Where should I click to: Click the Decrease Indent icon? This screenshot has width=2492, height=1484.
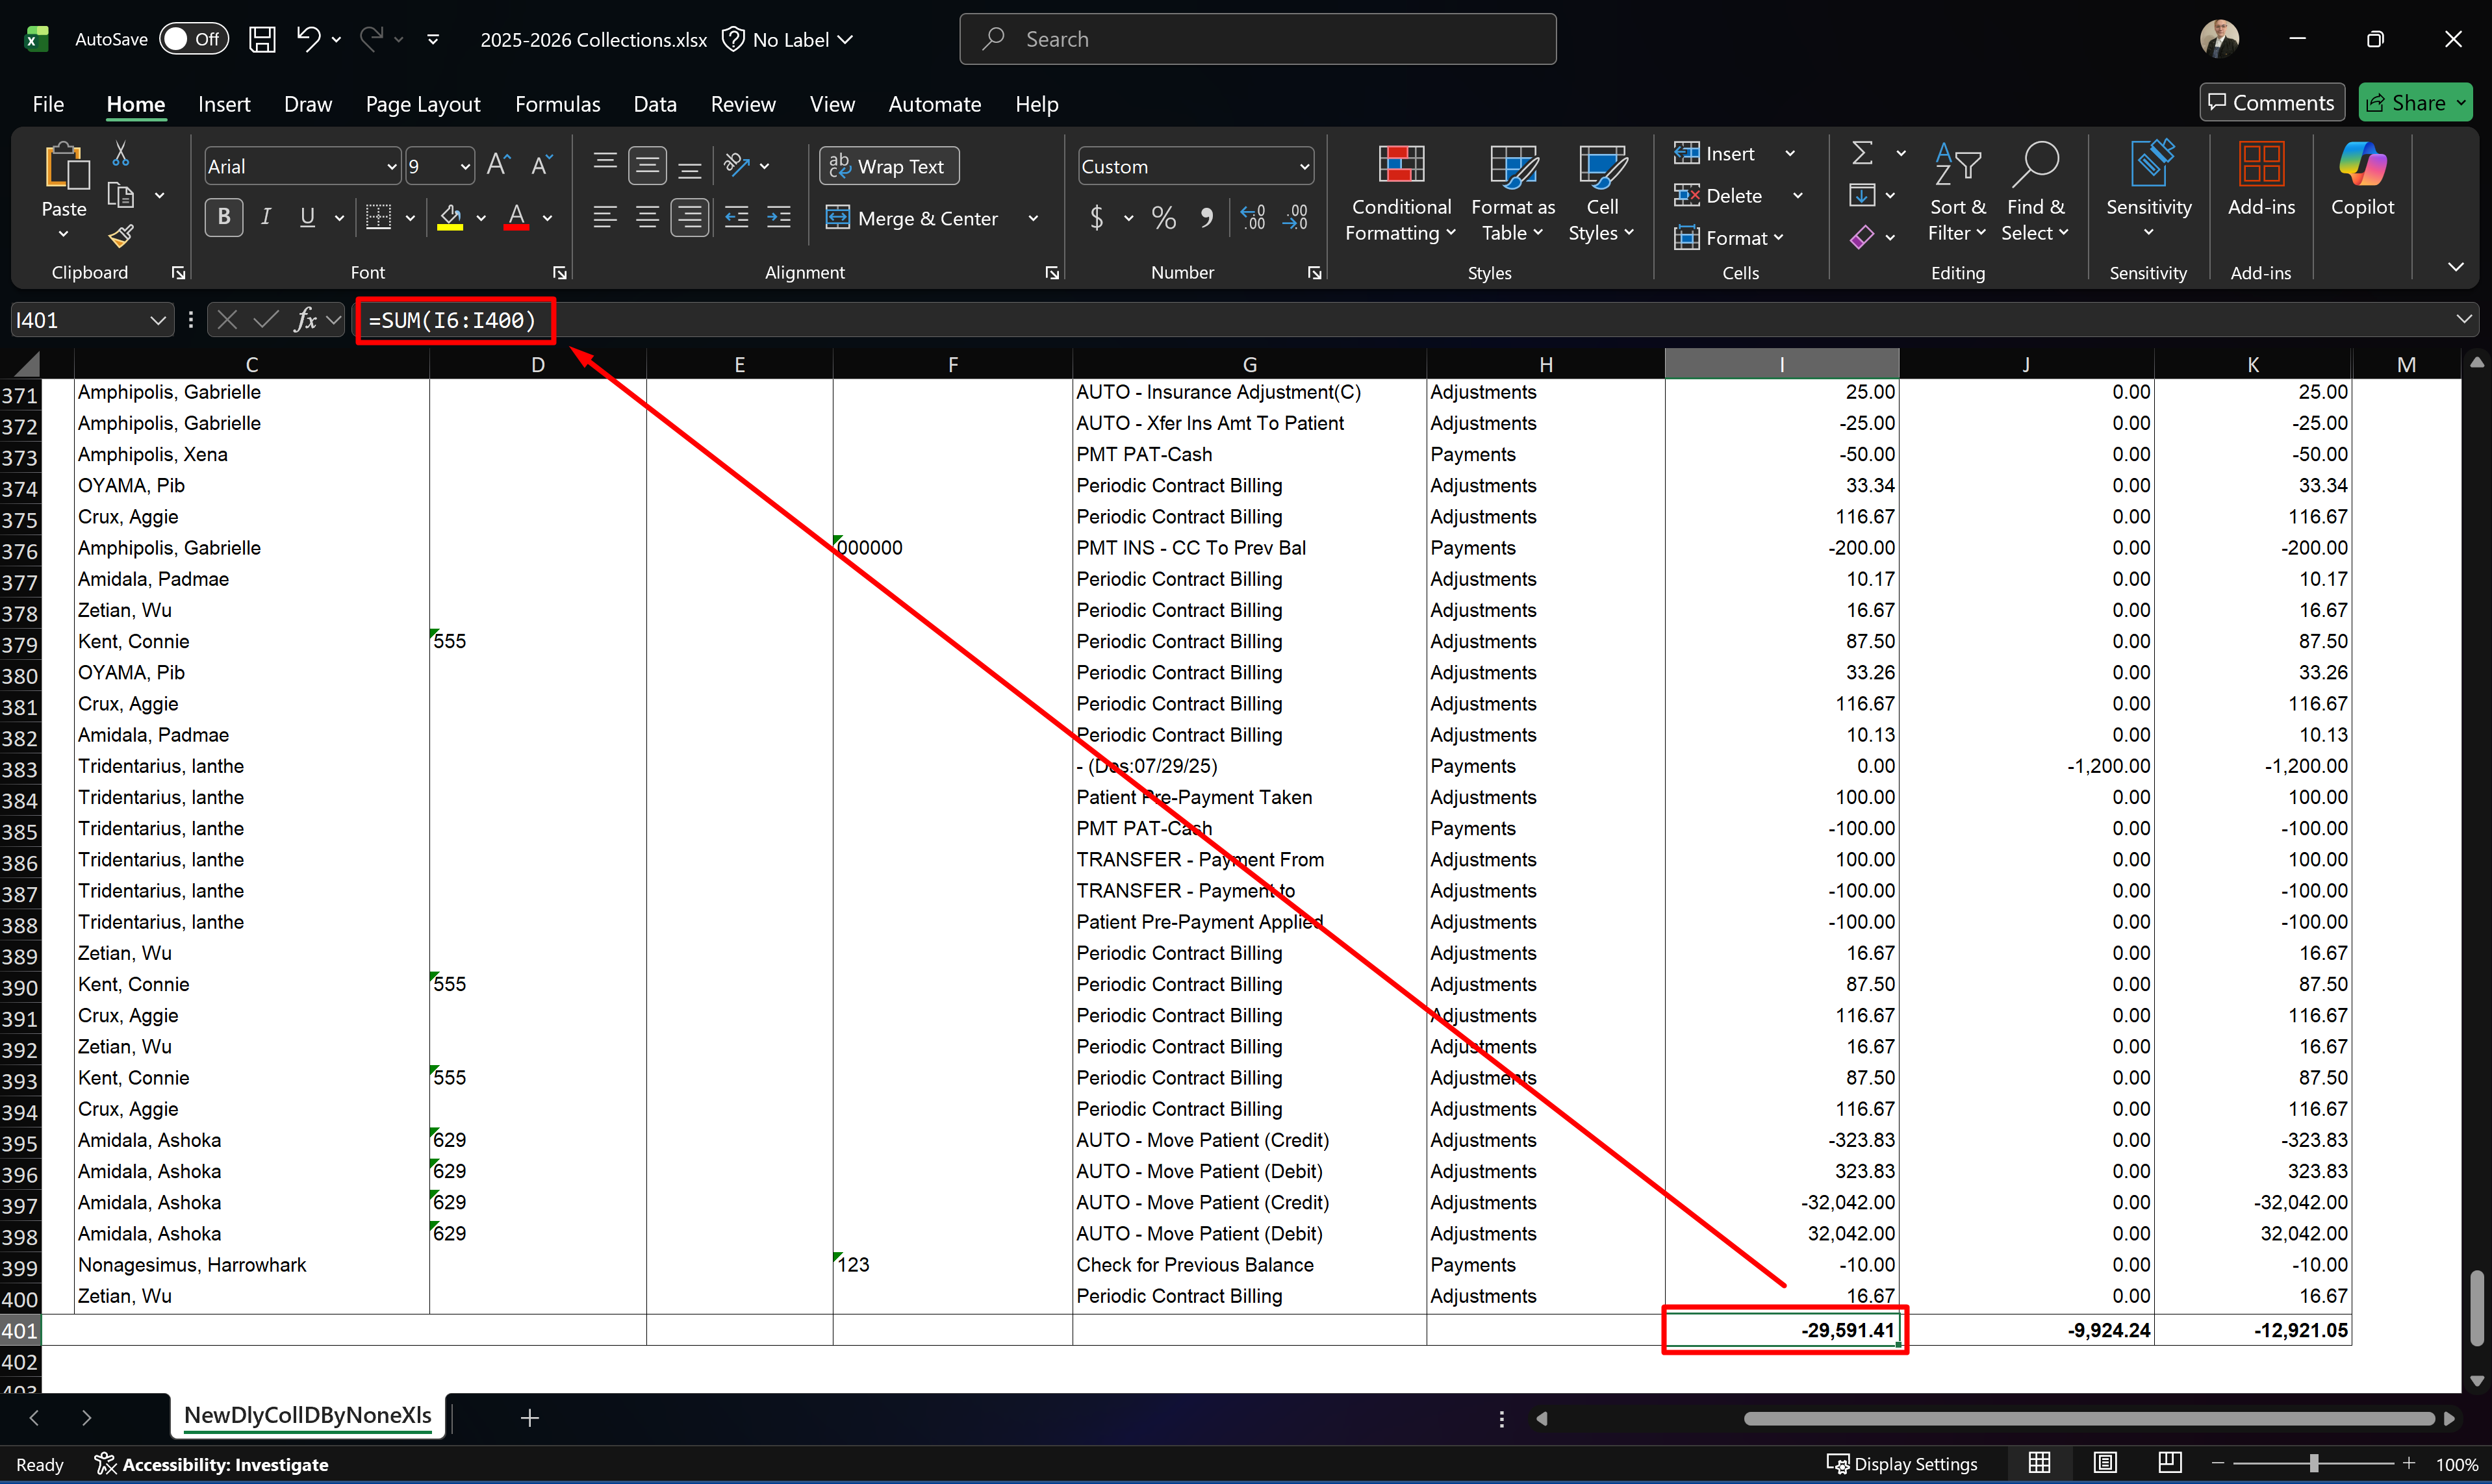click(737, 217)
